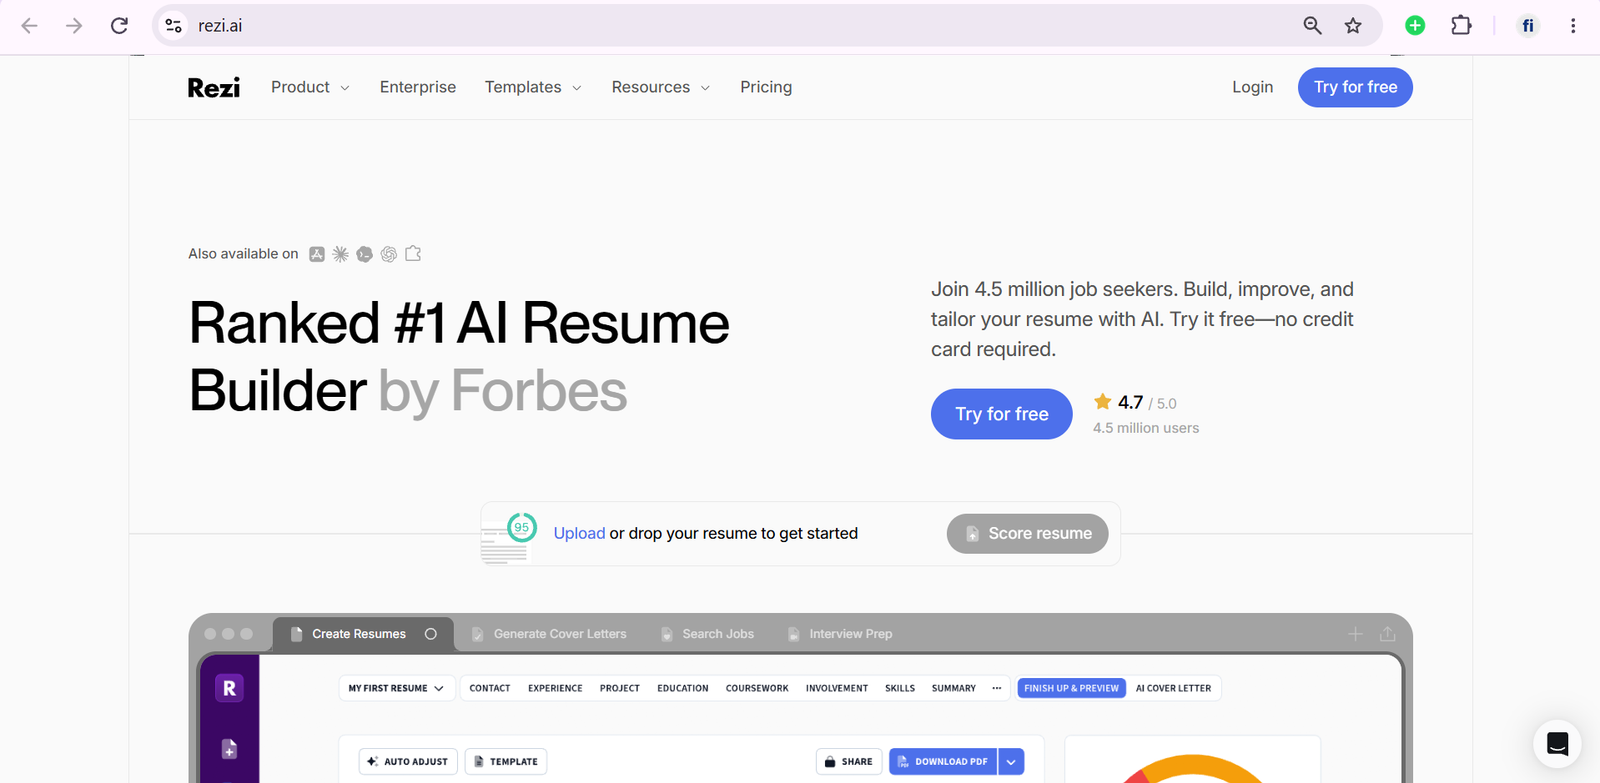The width and height of the screenshot is (1600, 783).
Task: Expand the Templates menu
Action: click(x=533, y=87)
